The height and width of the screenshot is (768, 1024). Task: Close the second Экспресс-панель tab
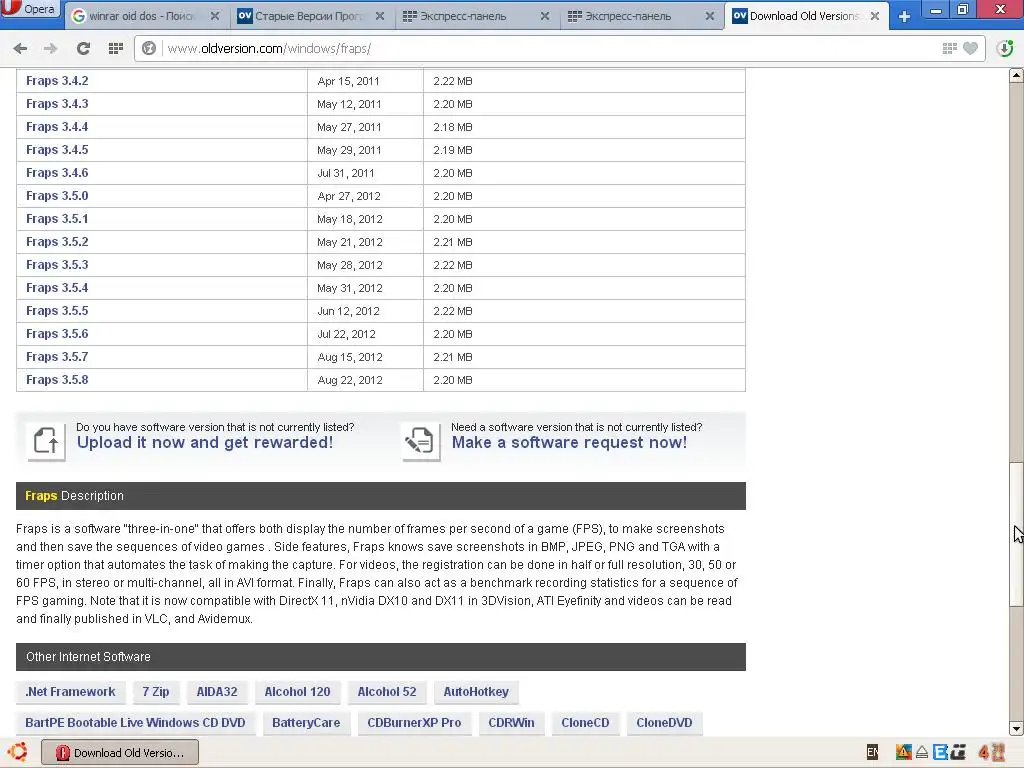click(710, 16)
